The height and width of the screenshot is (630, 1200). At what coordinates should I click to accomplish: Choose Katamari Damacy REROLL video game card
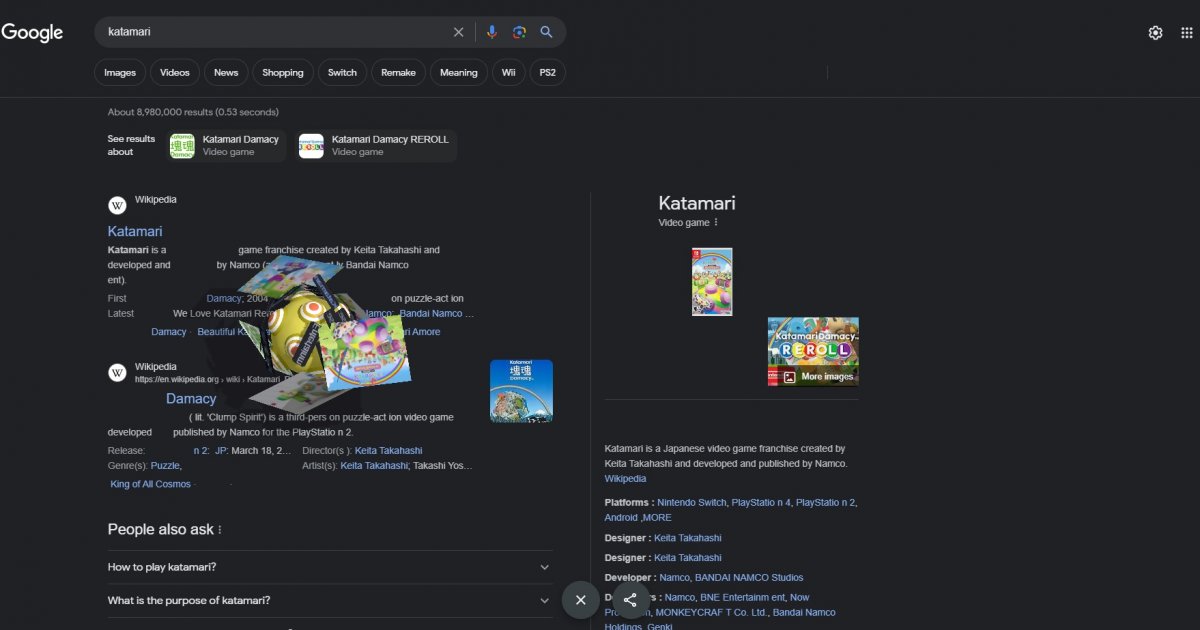coord(376,146)
